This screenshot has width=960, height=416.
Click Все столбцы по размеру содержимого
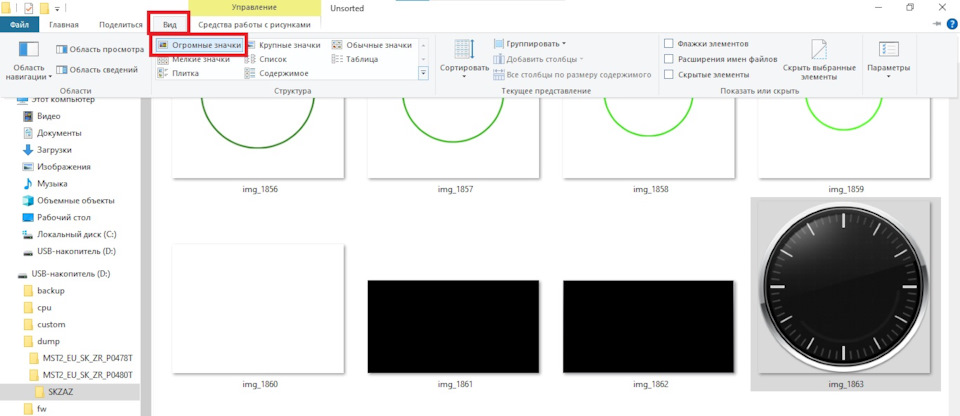[x=572, y=75]
